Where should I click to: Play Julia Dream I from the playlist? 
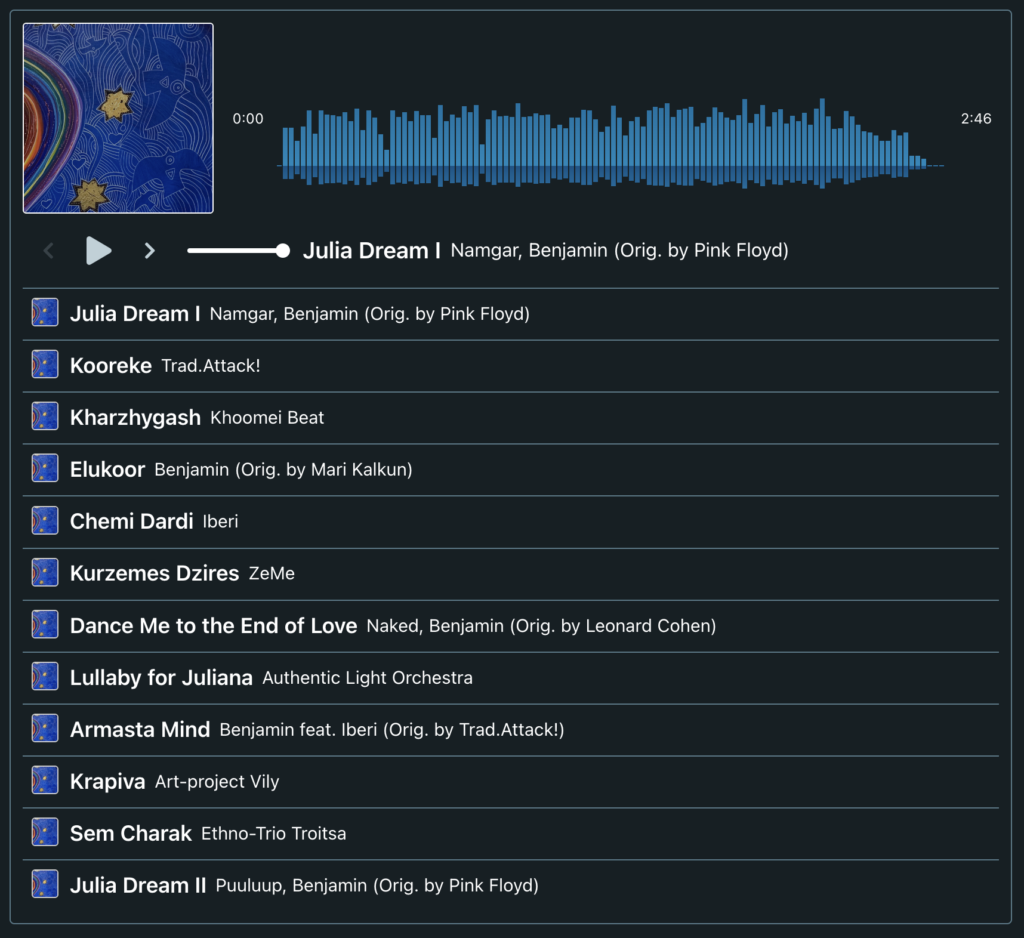(x=135, y=314)
